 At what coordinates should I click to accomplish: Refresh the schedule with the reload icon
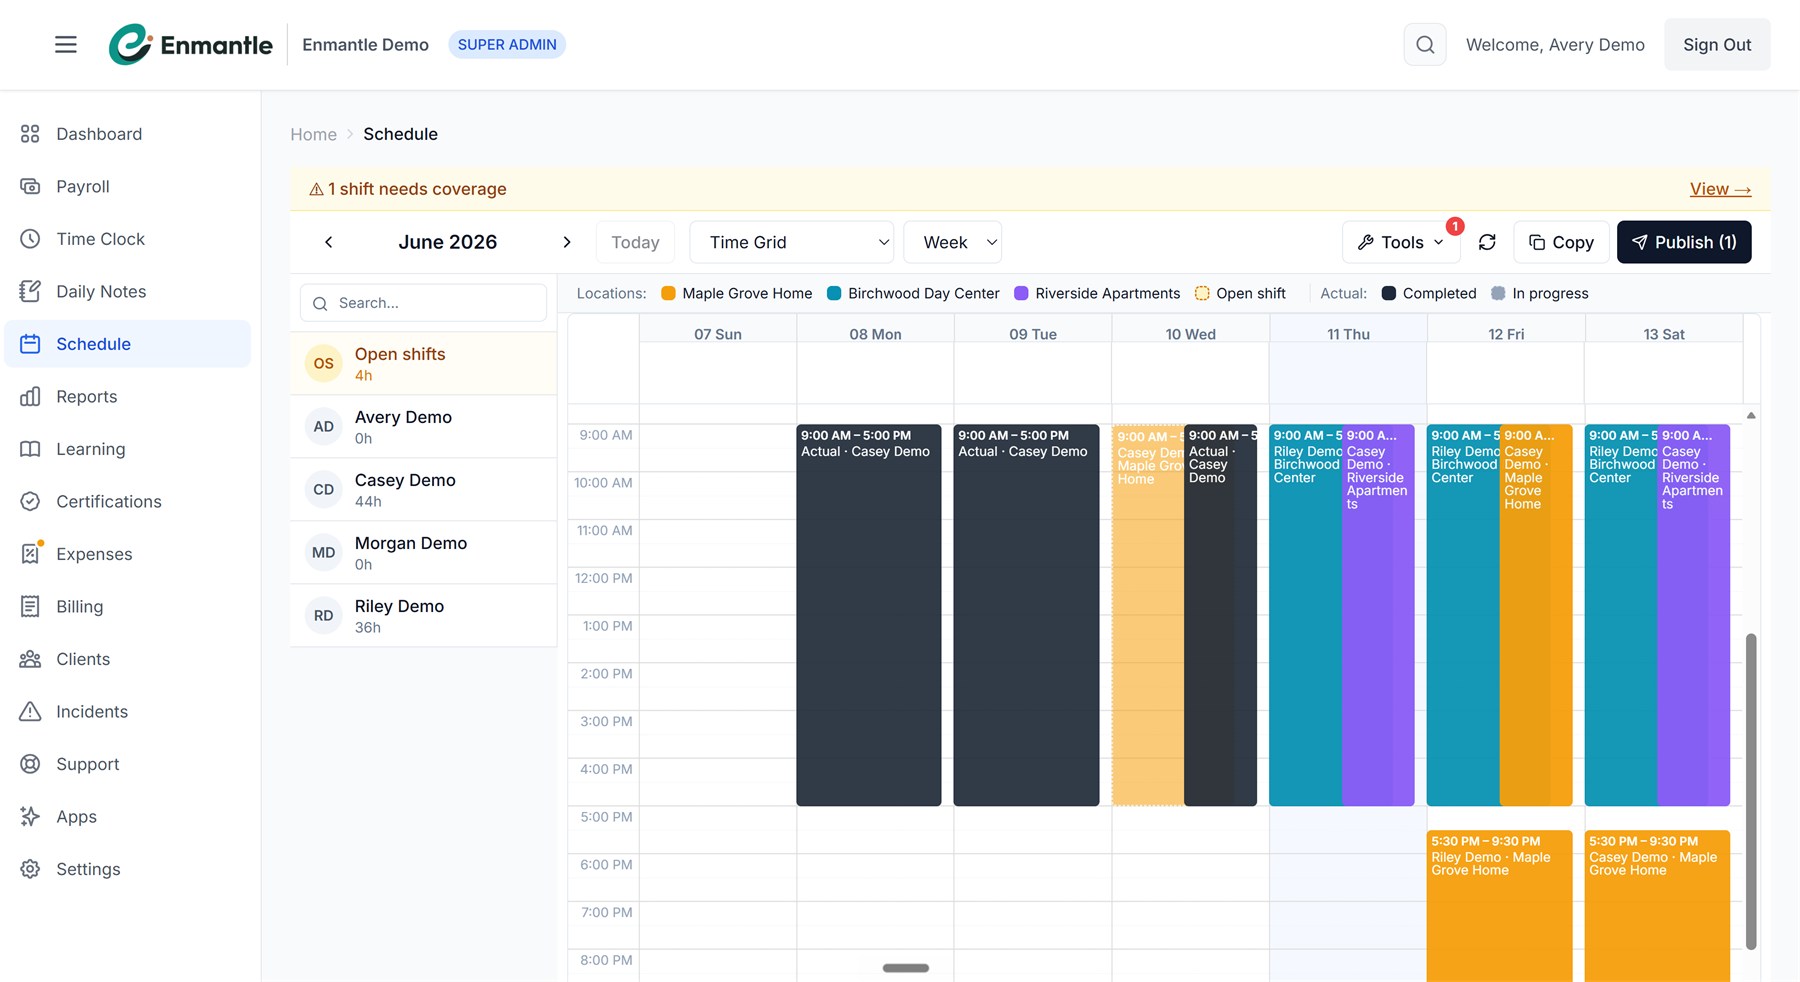pyautogui.click(x=1487, y=242)
